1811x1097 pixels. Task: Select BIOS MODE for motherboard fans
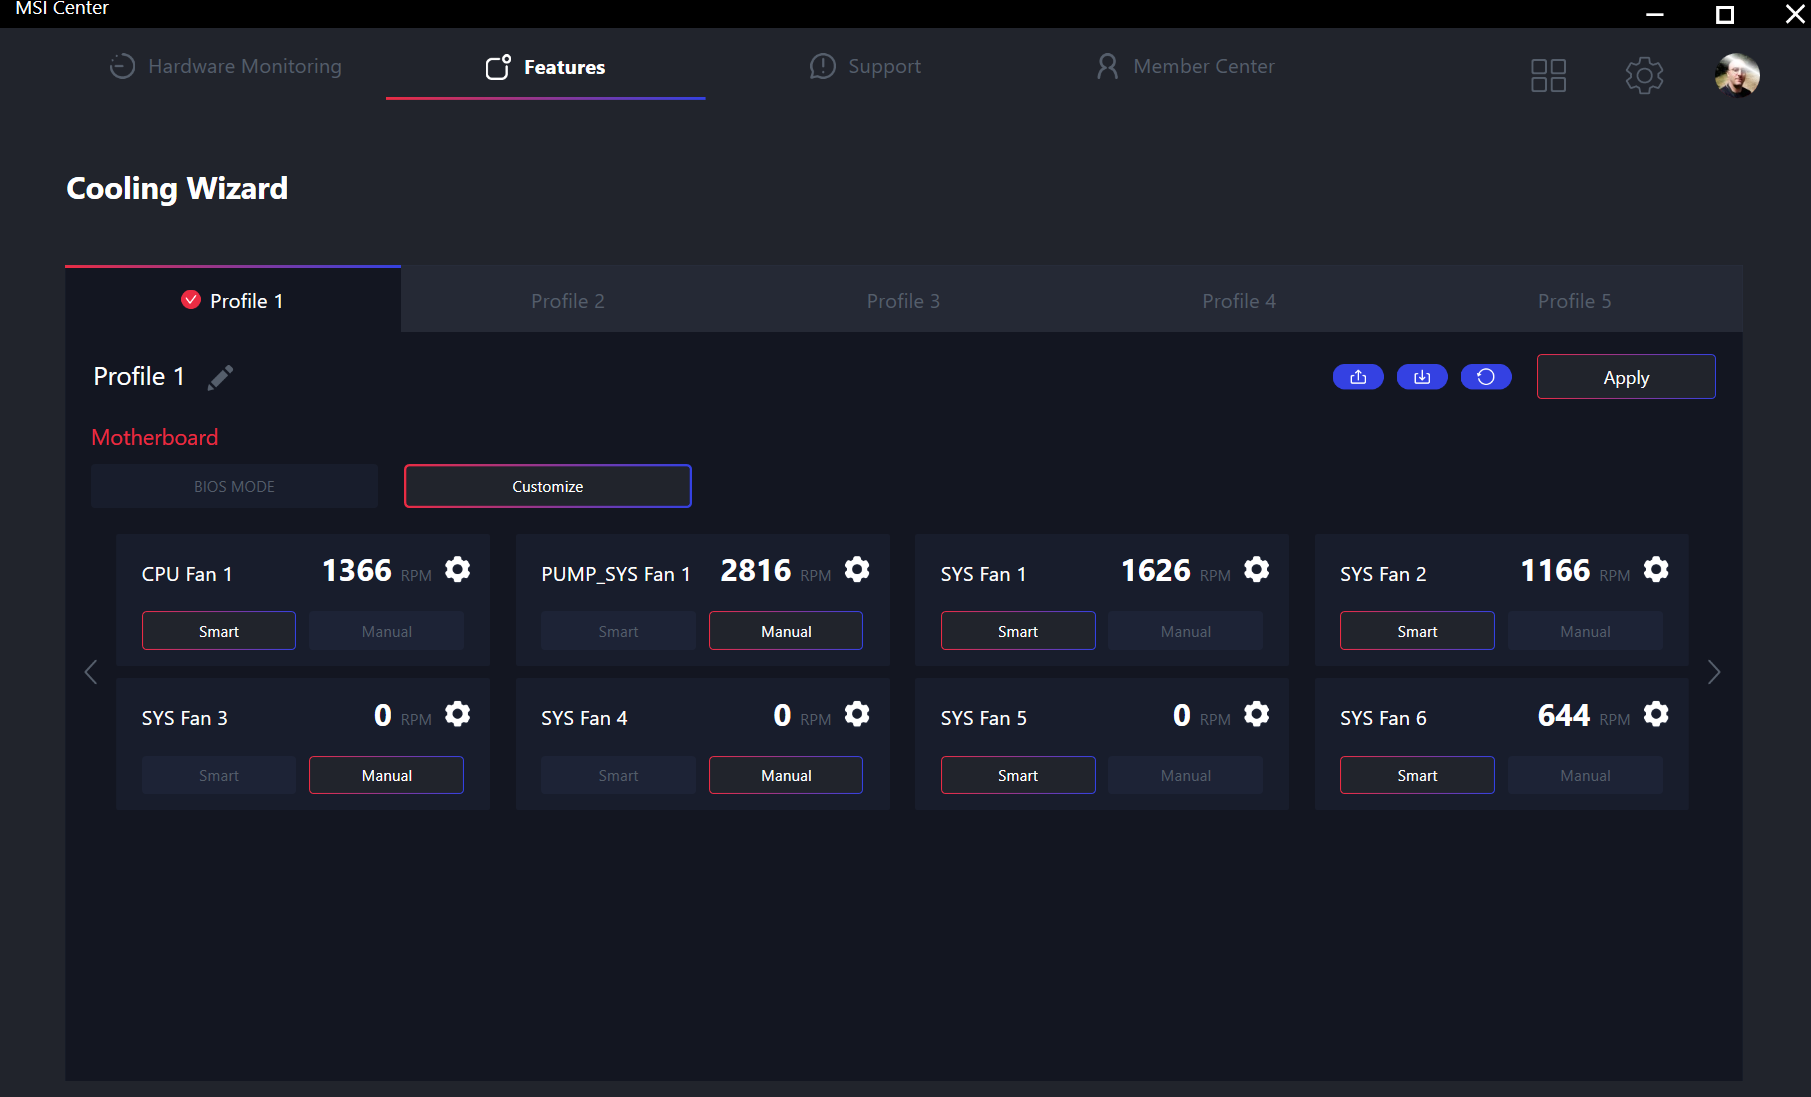(234, 486)
